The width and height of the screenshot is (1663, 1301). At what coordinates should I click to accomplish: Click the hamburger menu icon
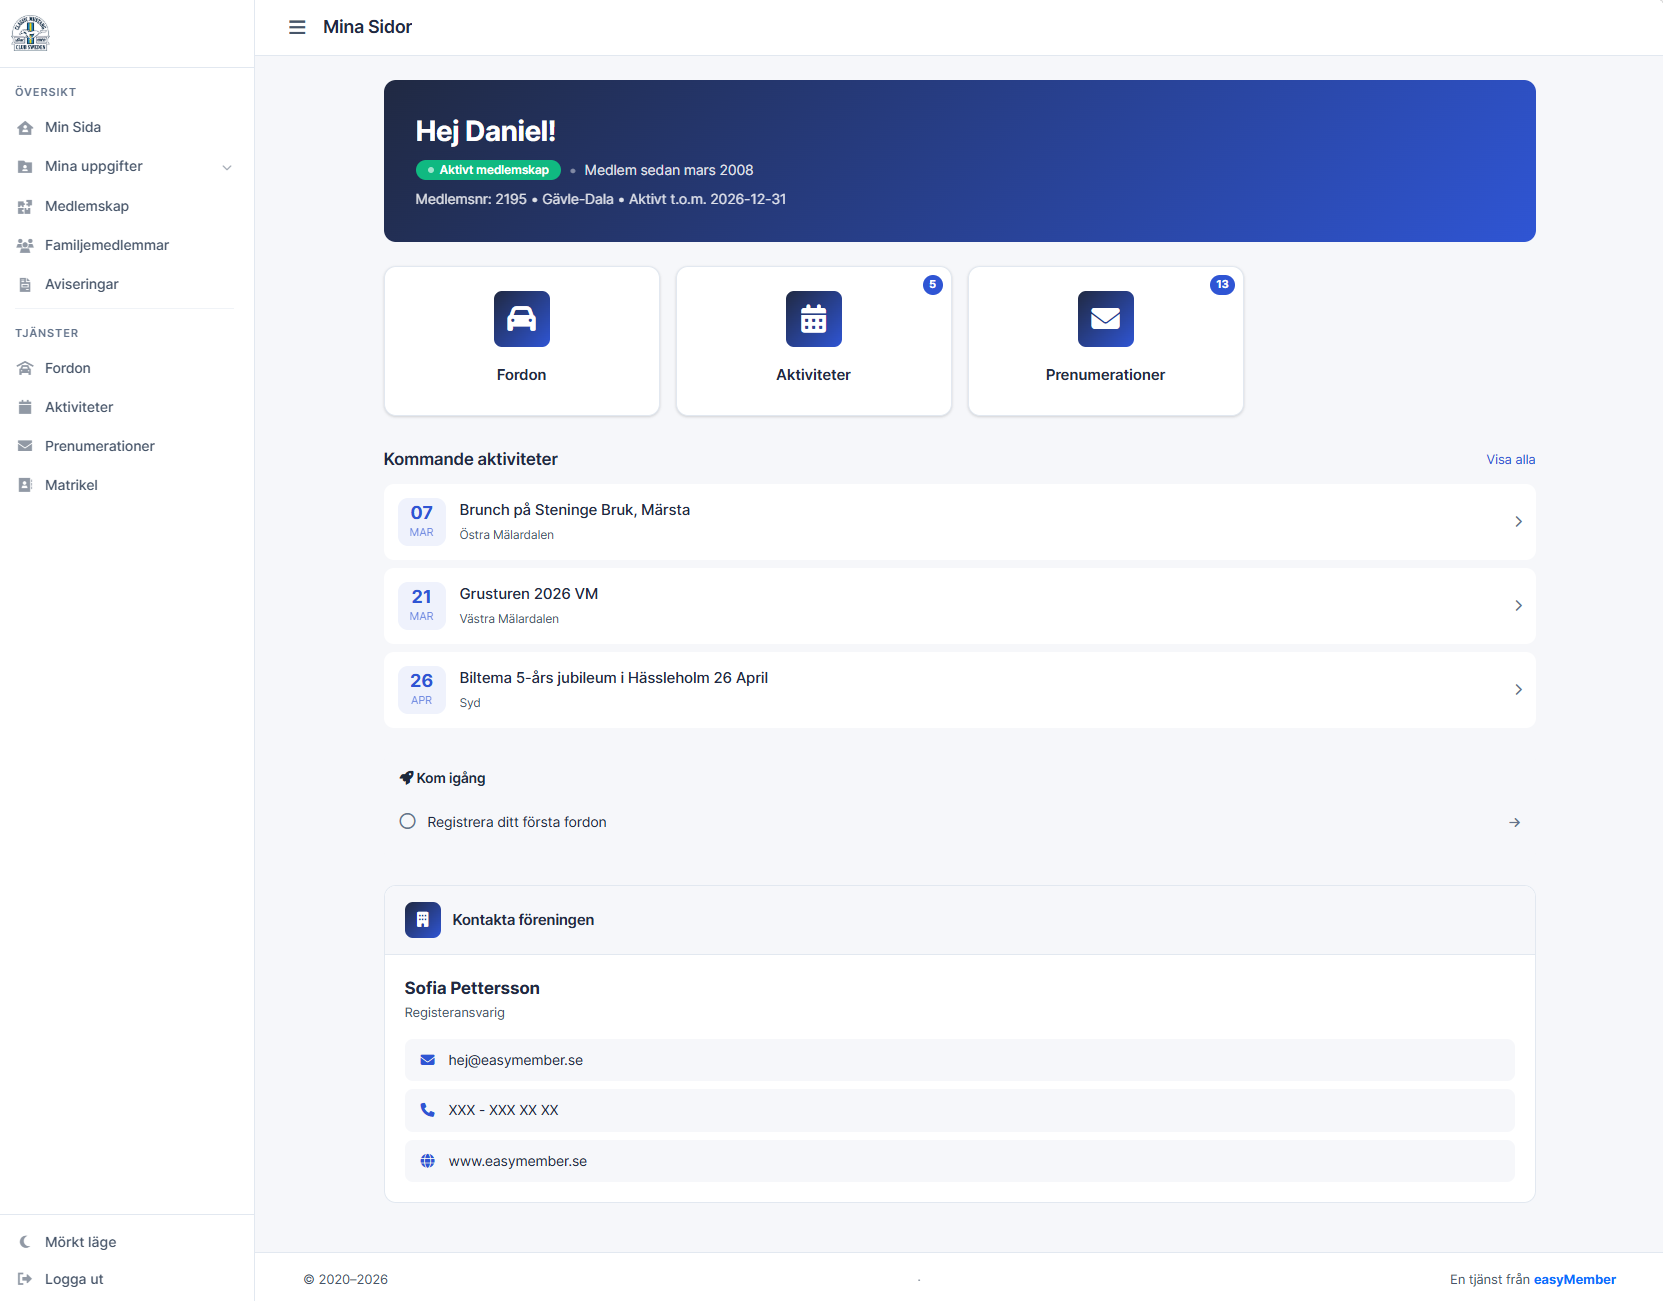click(297, 27)
